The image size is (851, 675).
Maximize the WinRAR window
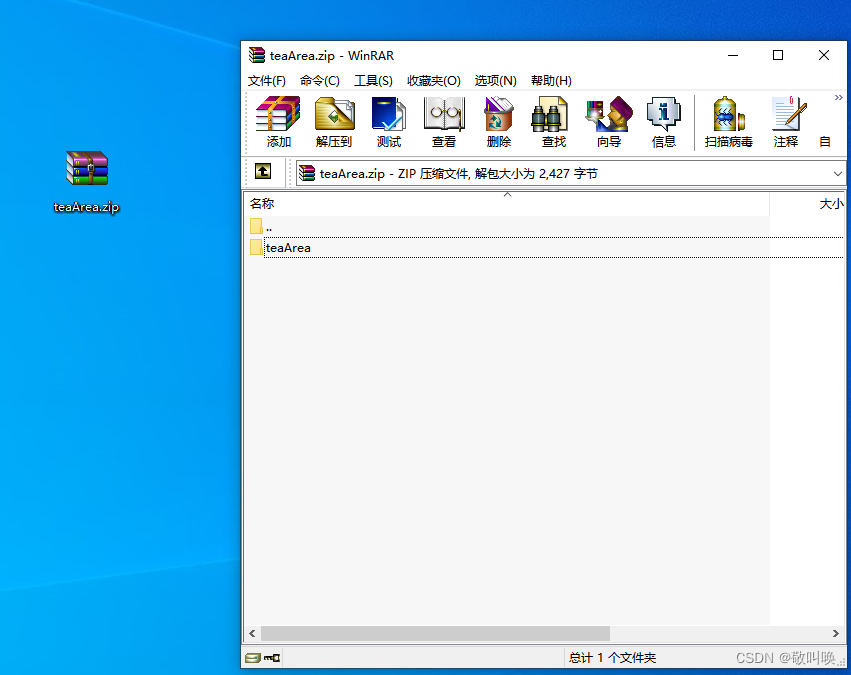click(778, 55)
